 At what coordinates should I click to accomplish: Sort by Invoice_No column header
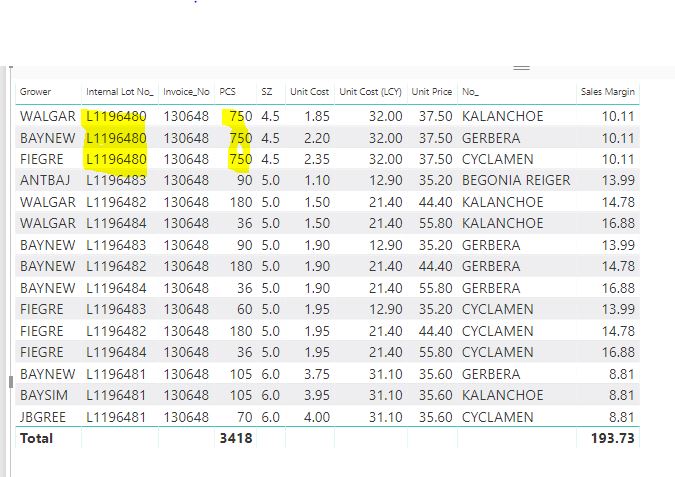[186, 92]
